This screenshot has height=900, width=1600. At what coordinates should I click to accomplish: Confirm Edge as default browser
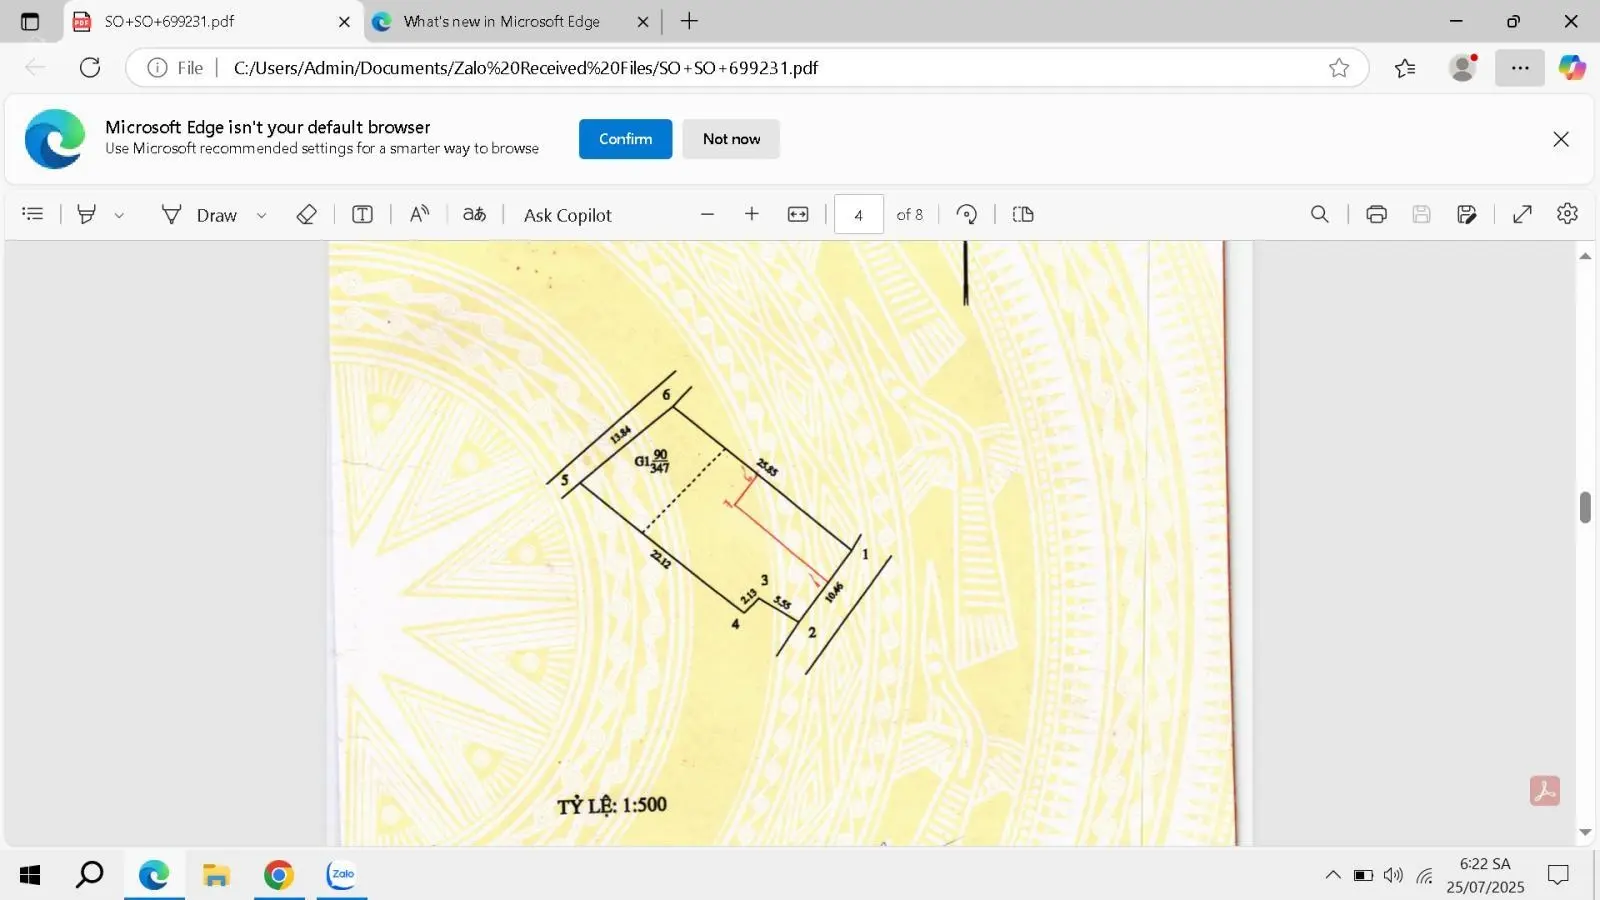625,139
